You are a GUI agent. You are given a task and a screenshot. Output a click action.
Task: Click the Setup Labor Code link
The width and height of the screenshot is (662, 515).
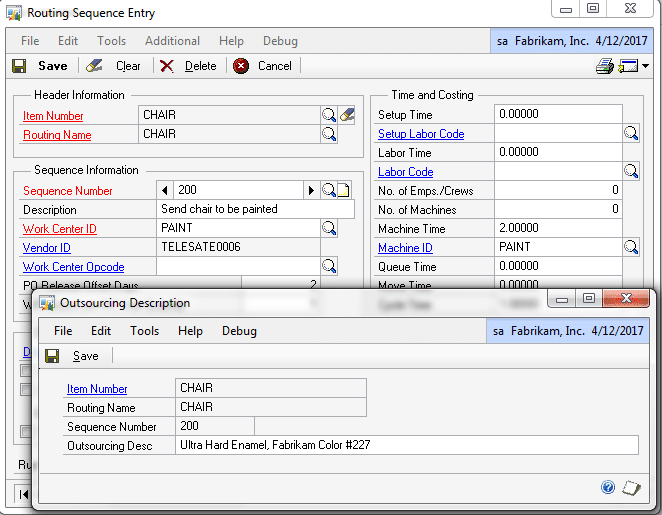pos(421,134)
